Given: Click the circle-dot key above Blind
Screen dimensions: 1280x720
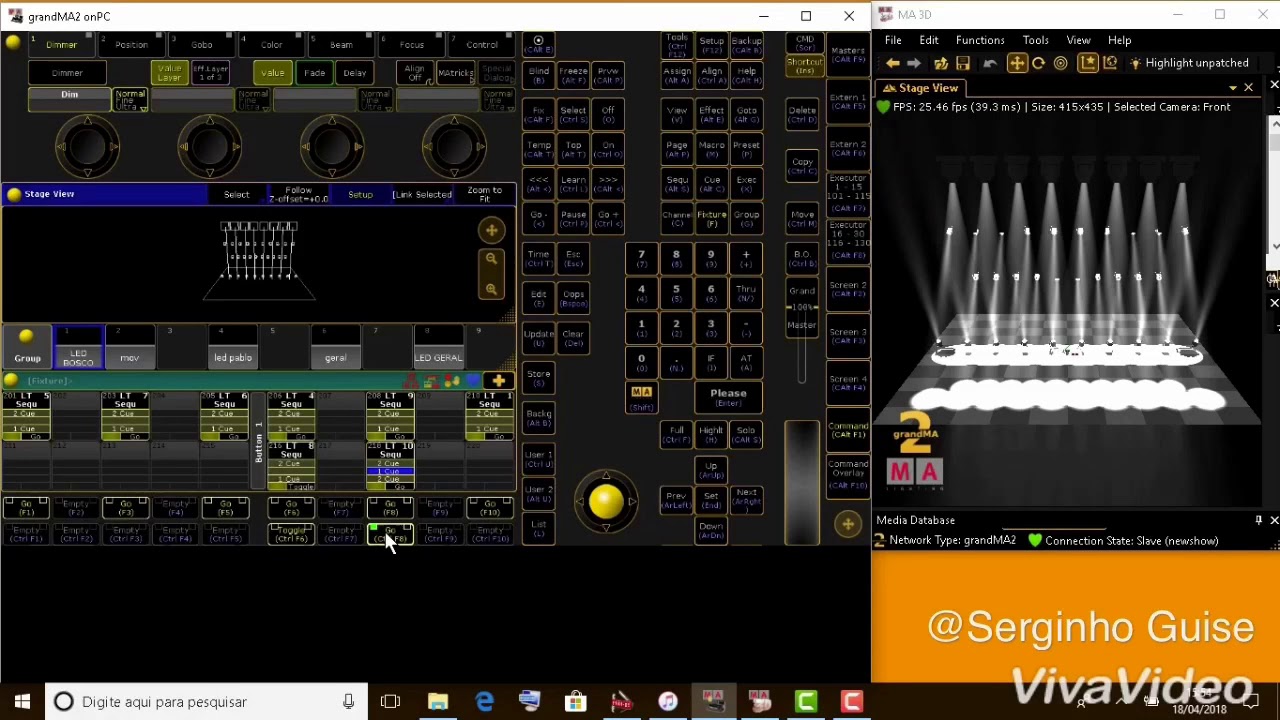Looking at the screenshot, I should [538, 44].
